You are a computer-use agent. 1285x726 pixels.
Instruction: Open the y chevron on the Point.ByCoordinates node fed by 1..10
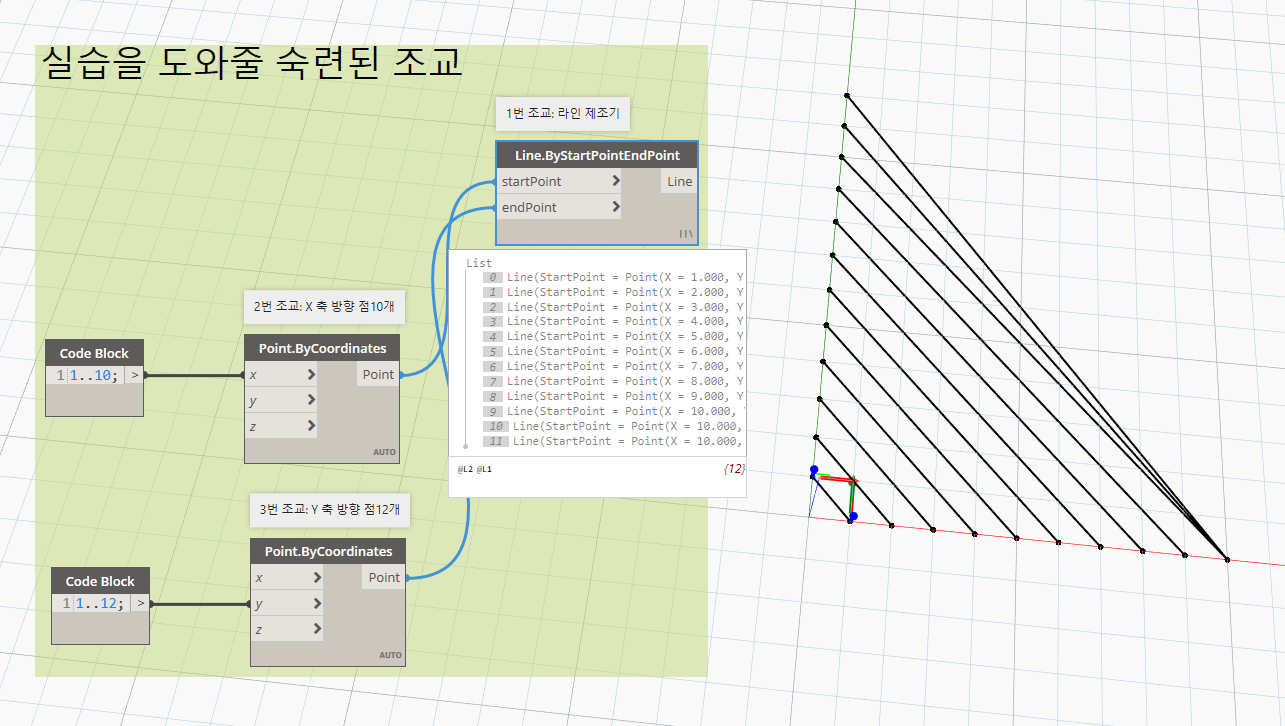point(311,400)
